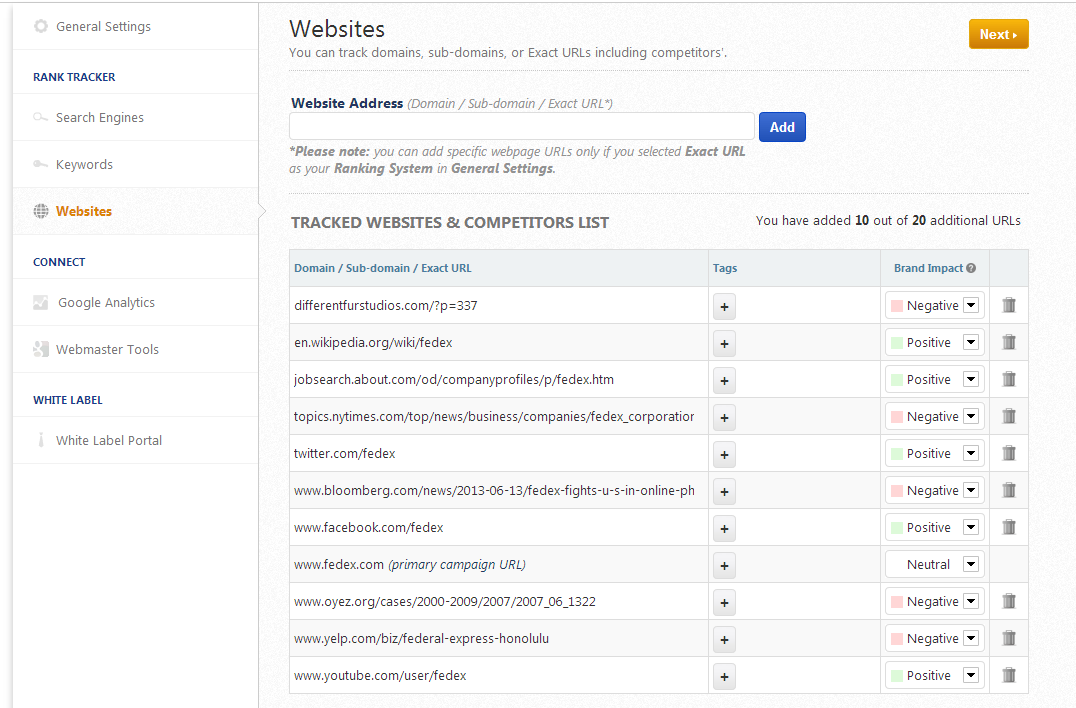
Task: Click the orange Next button
Action: coord(998,34)
